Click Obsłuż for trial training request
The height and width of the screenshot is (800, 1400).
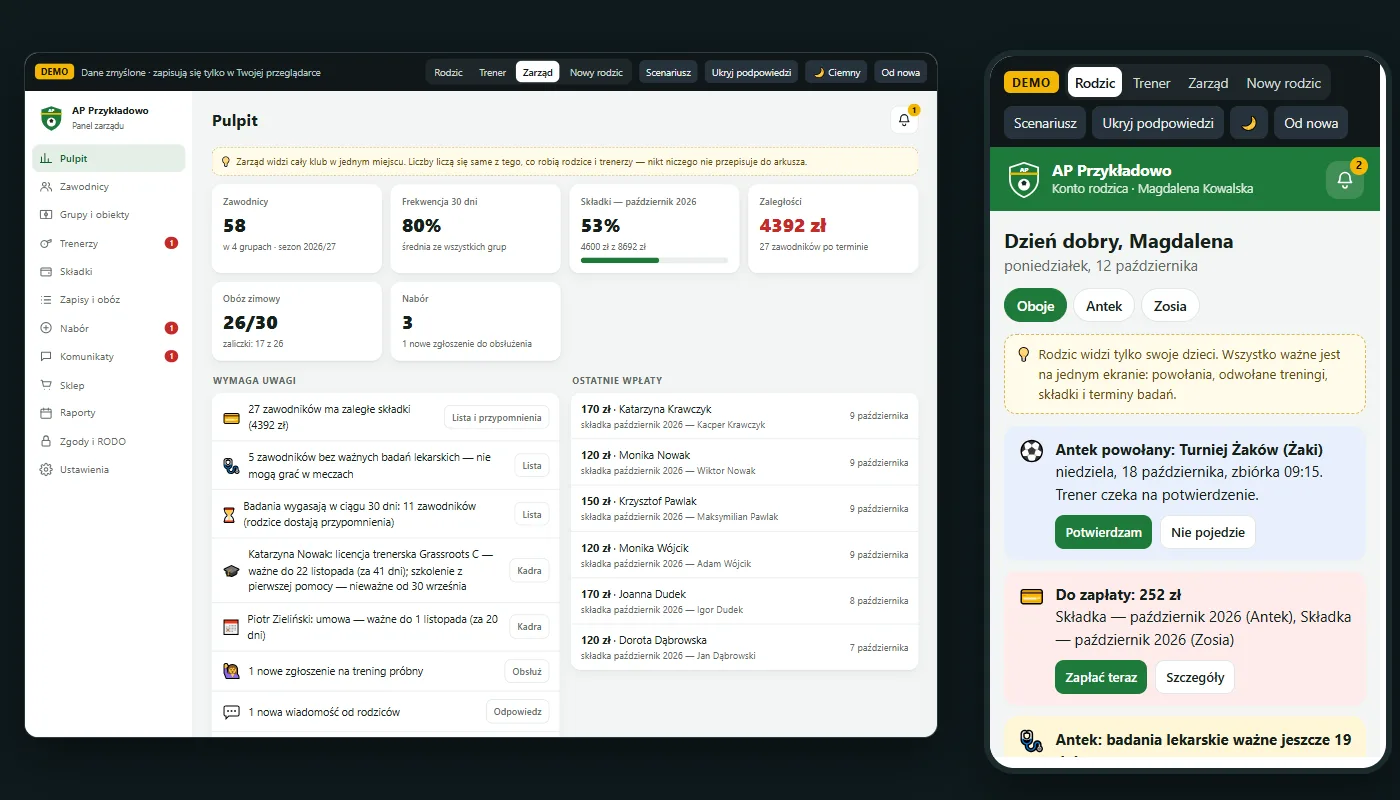526,671
